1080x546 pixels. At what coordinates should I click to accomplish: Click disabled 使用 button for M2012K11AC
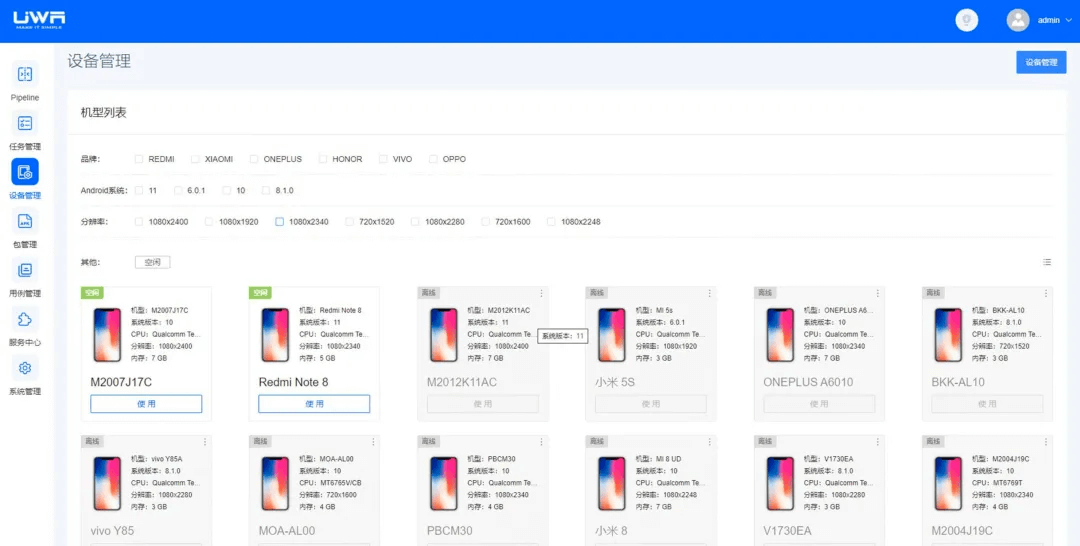point(482,403)
